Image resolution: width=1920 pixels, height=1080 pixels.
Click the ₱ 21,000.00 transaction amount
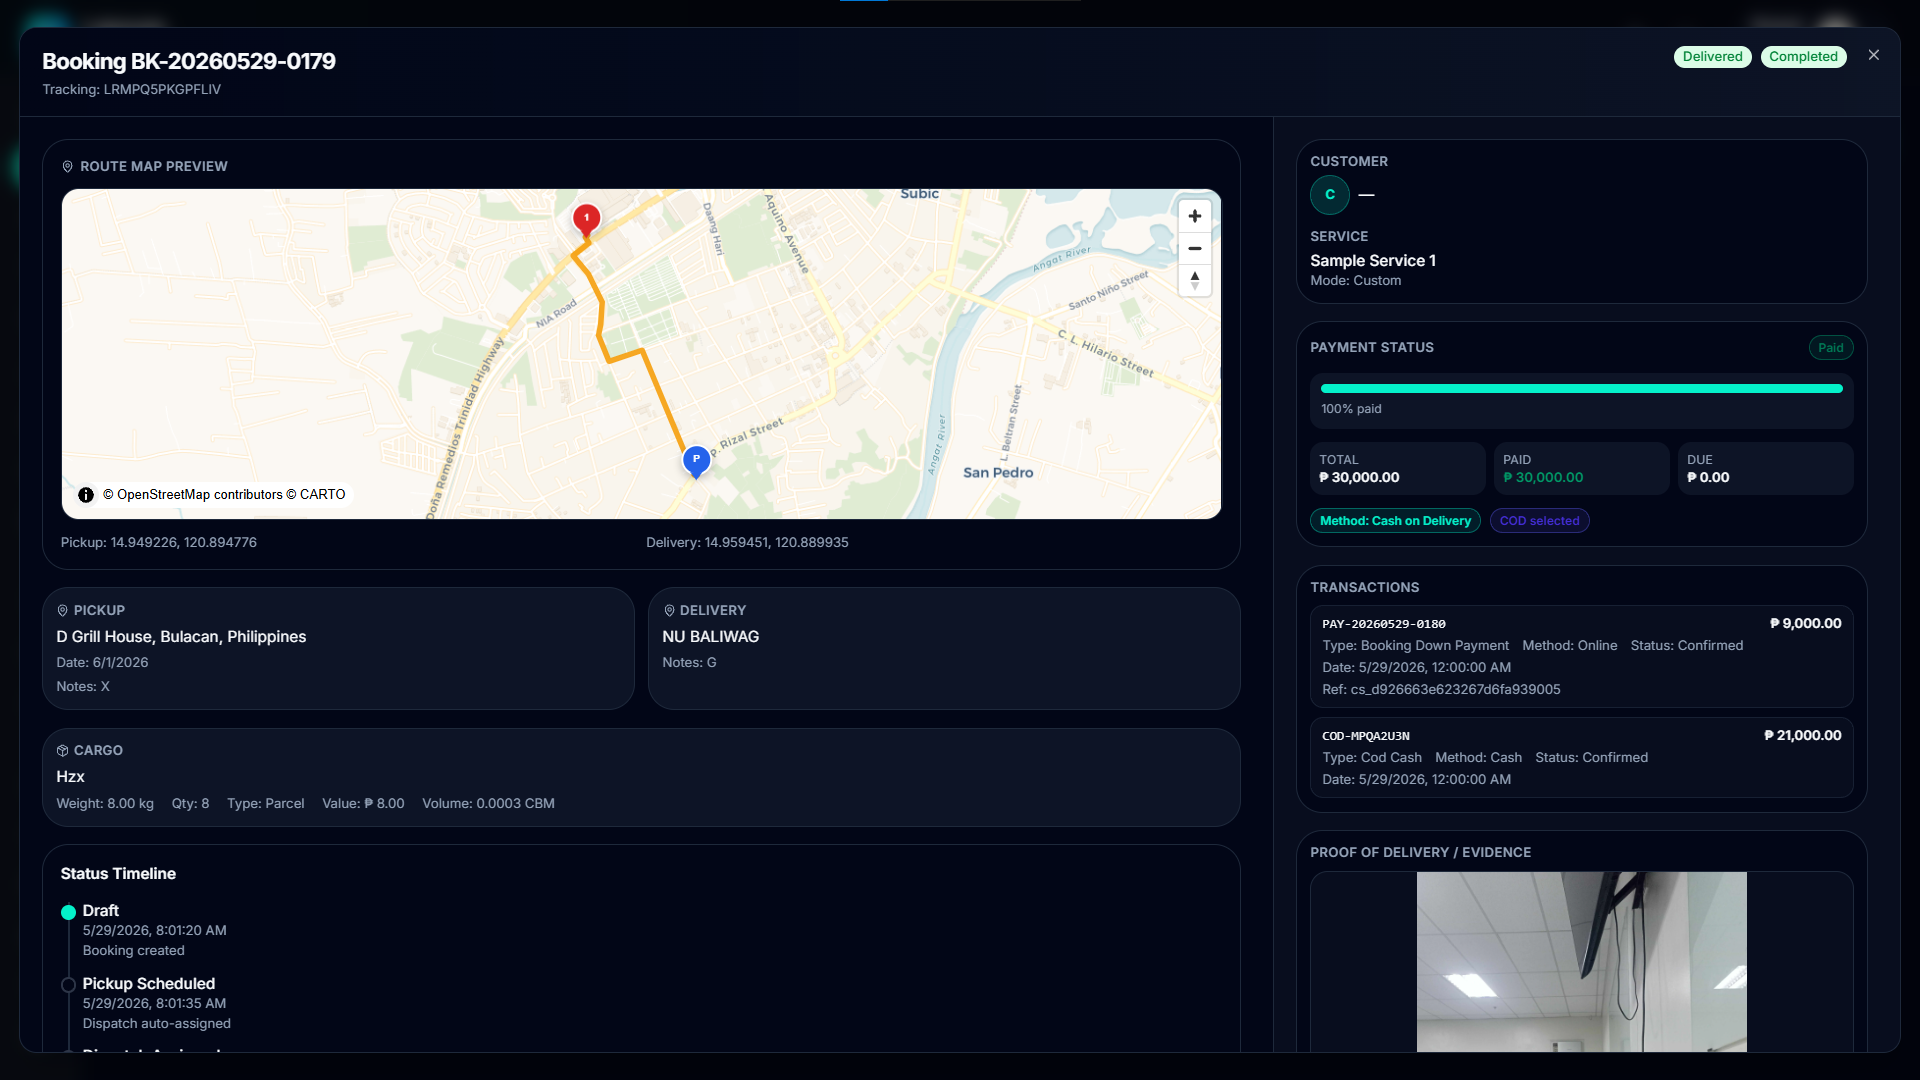(x=1802, y=736)
